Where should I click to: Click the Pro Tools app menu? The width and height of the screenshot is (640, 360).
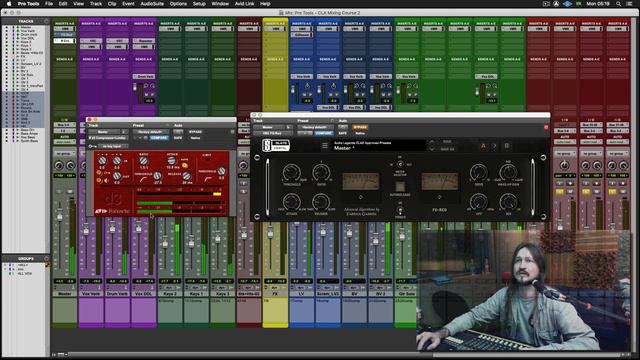pos(28,4)
